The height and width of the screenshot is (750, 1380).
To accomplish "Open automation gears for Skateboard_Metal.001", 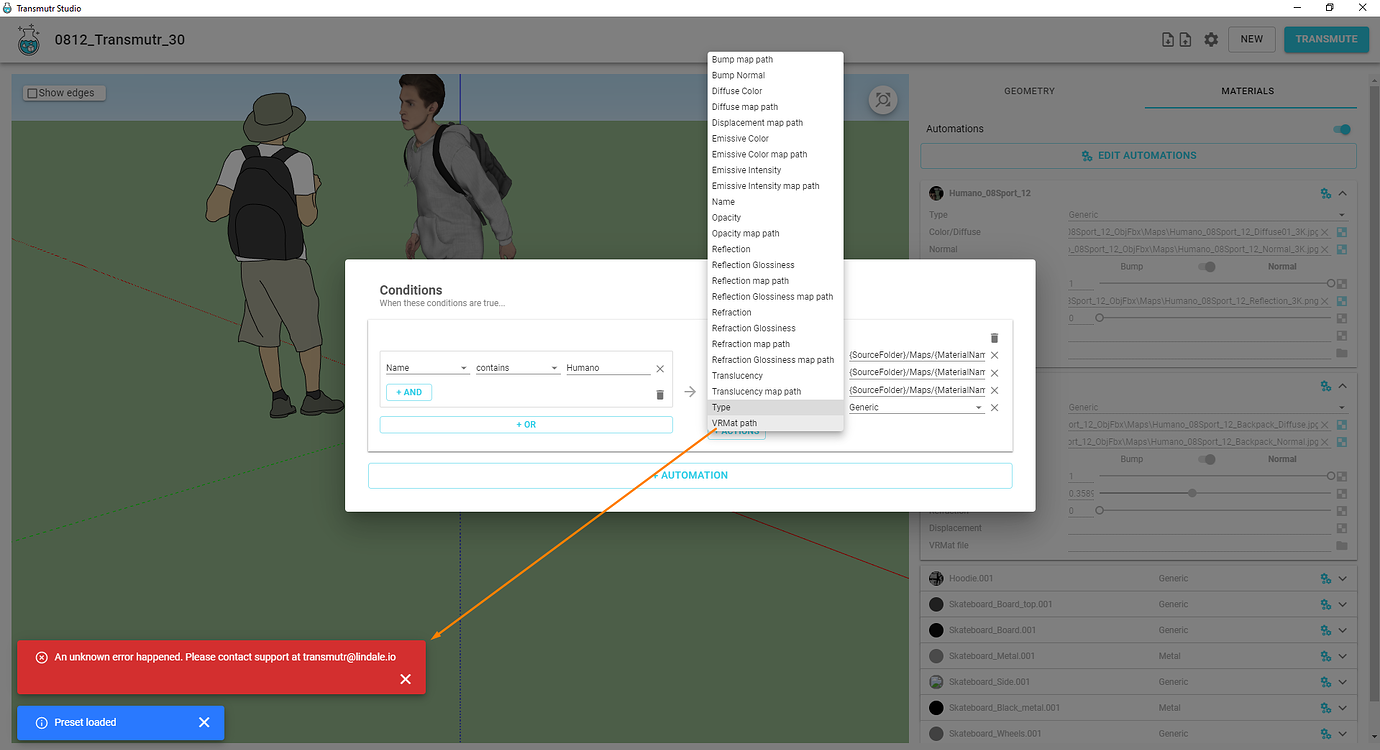I will pos(1326,656).
